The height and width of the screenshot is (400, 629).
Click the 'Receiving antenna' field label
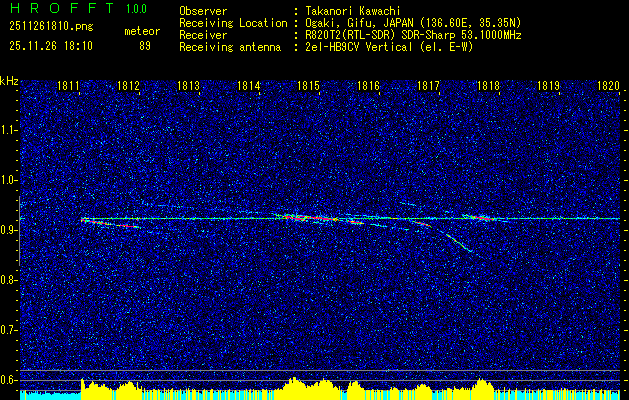230,47
